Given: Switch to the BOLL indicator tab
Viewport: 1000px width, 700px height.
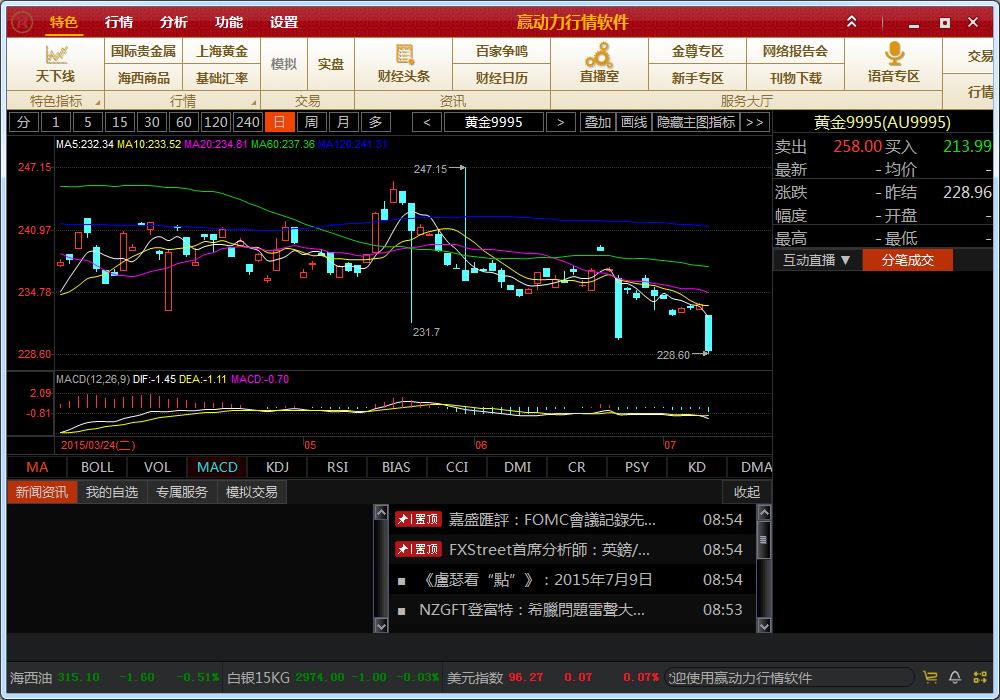Looking at the screenshot, I should [97, 467].
